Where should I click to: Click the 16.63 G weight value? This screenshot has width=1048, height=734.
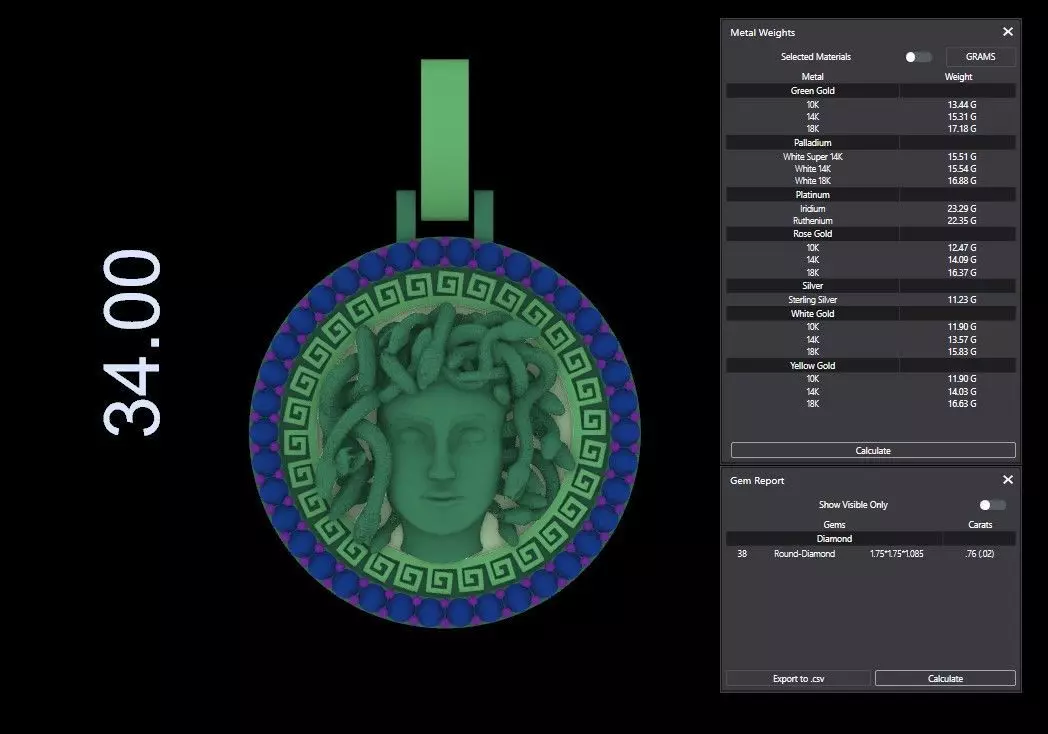pos(962,404)
